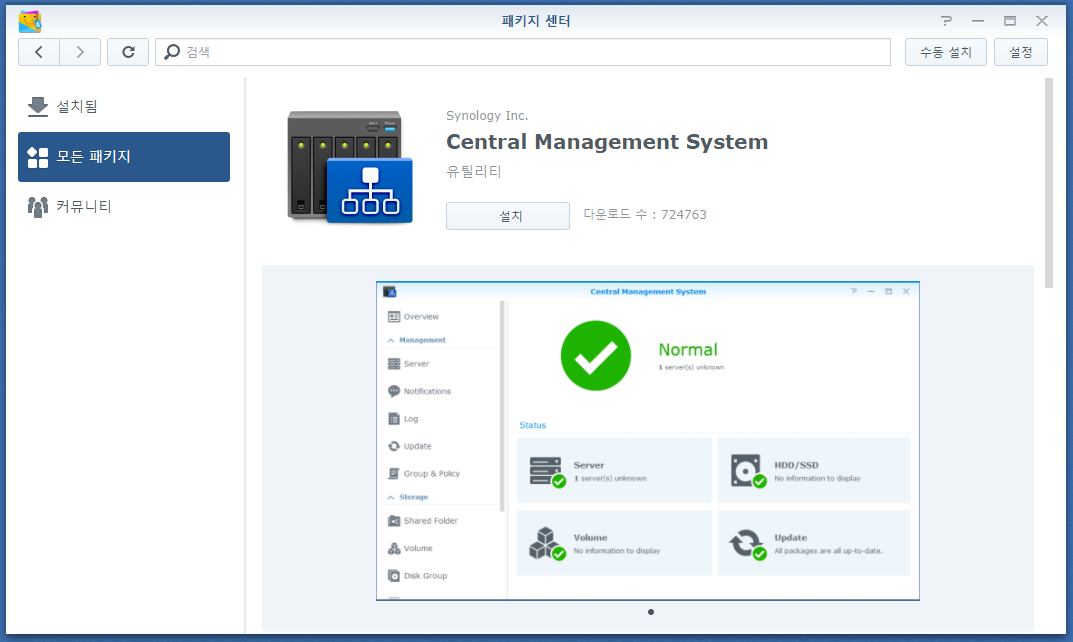Open the 커뮤니티 community section

point(124,206)
